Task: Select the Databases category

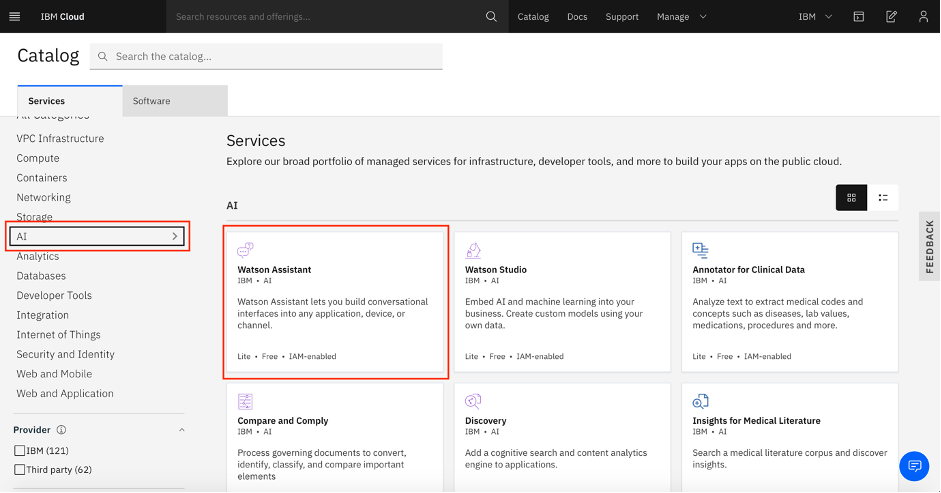Action: [x=41, y=276]
